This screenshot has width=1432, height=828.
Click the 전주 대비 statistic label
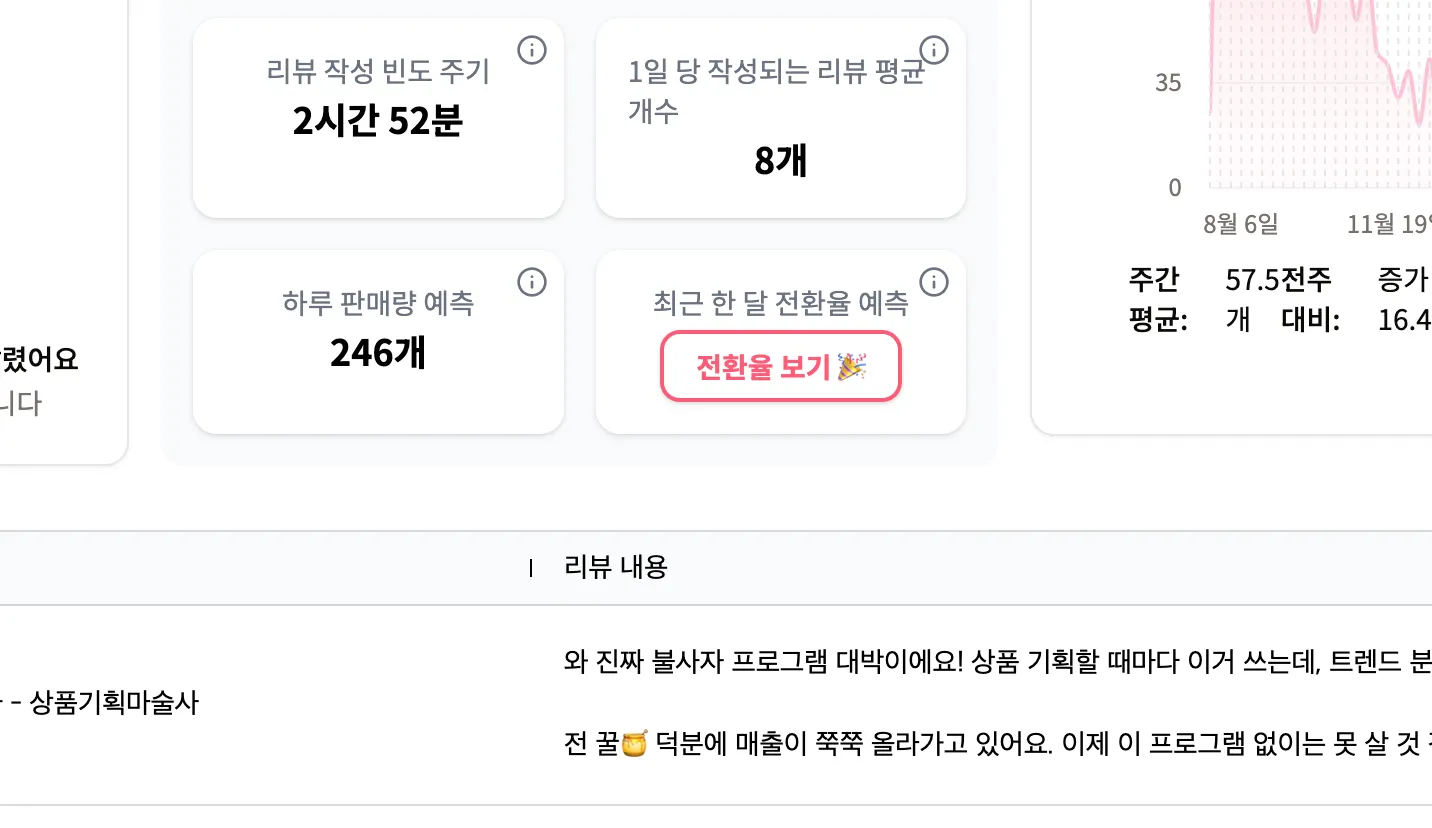click(1309, 299)
